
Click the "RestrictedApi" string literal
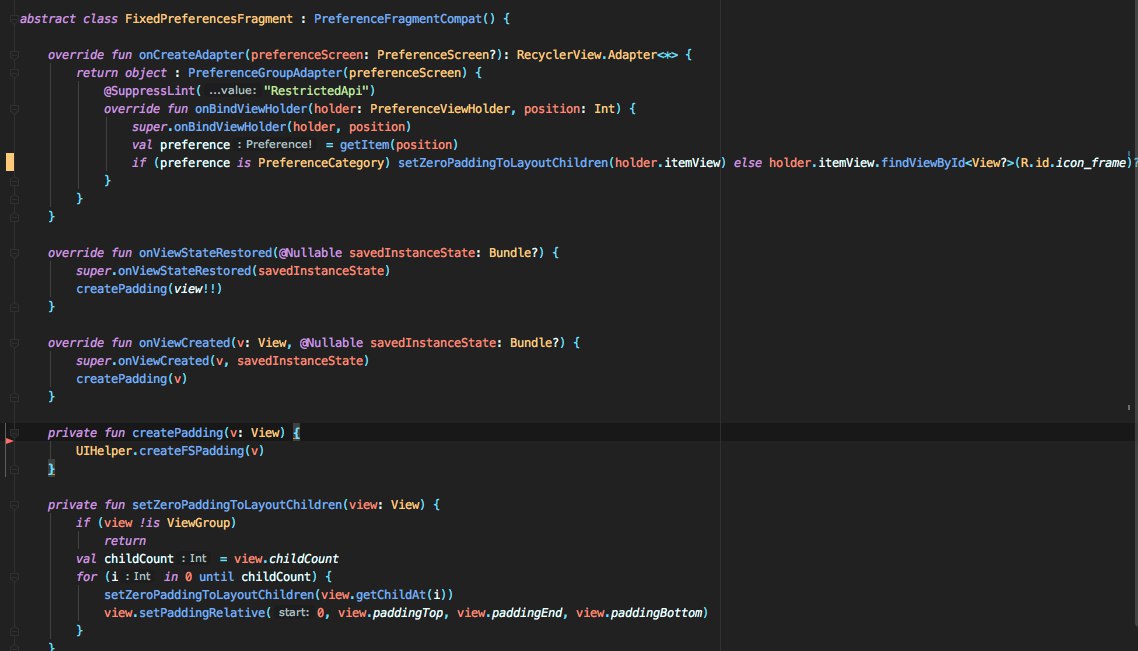316,91
